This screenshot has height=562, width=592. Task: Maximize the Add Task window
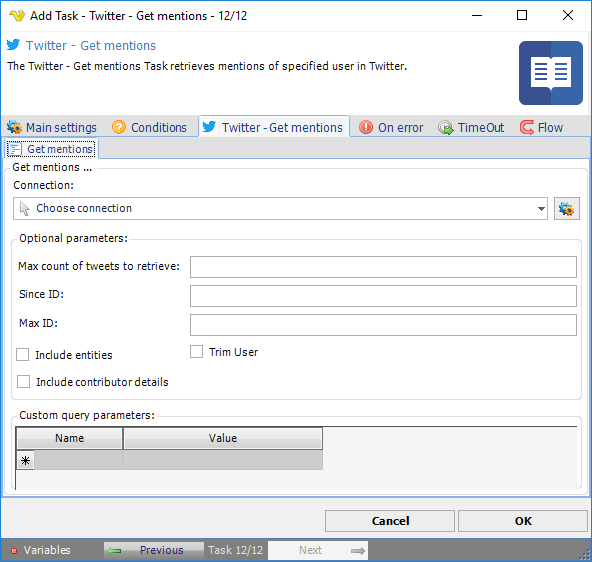tap(522, 15)
